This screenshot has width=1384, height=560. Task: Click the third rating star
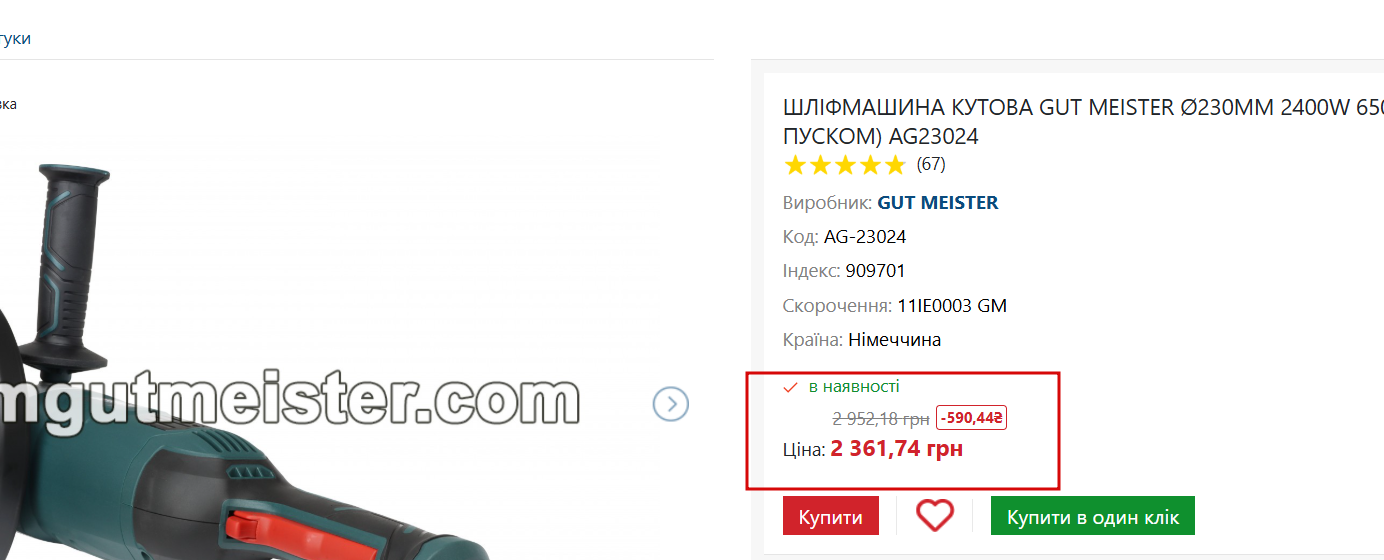[845, 165]
